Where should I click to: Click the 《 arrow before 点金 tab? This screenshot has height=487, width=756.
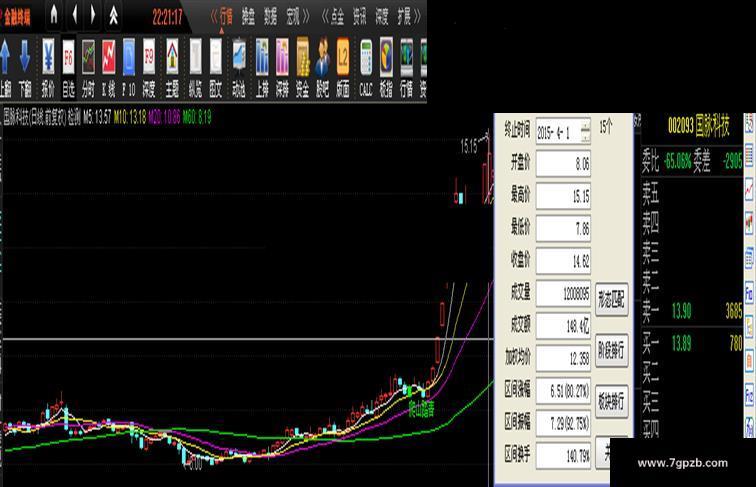coord(325,17)
